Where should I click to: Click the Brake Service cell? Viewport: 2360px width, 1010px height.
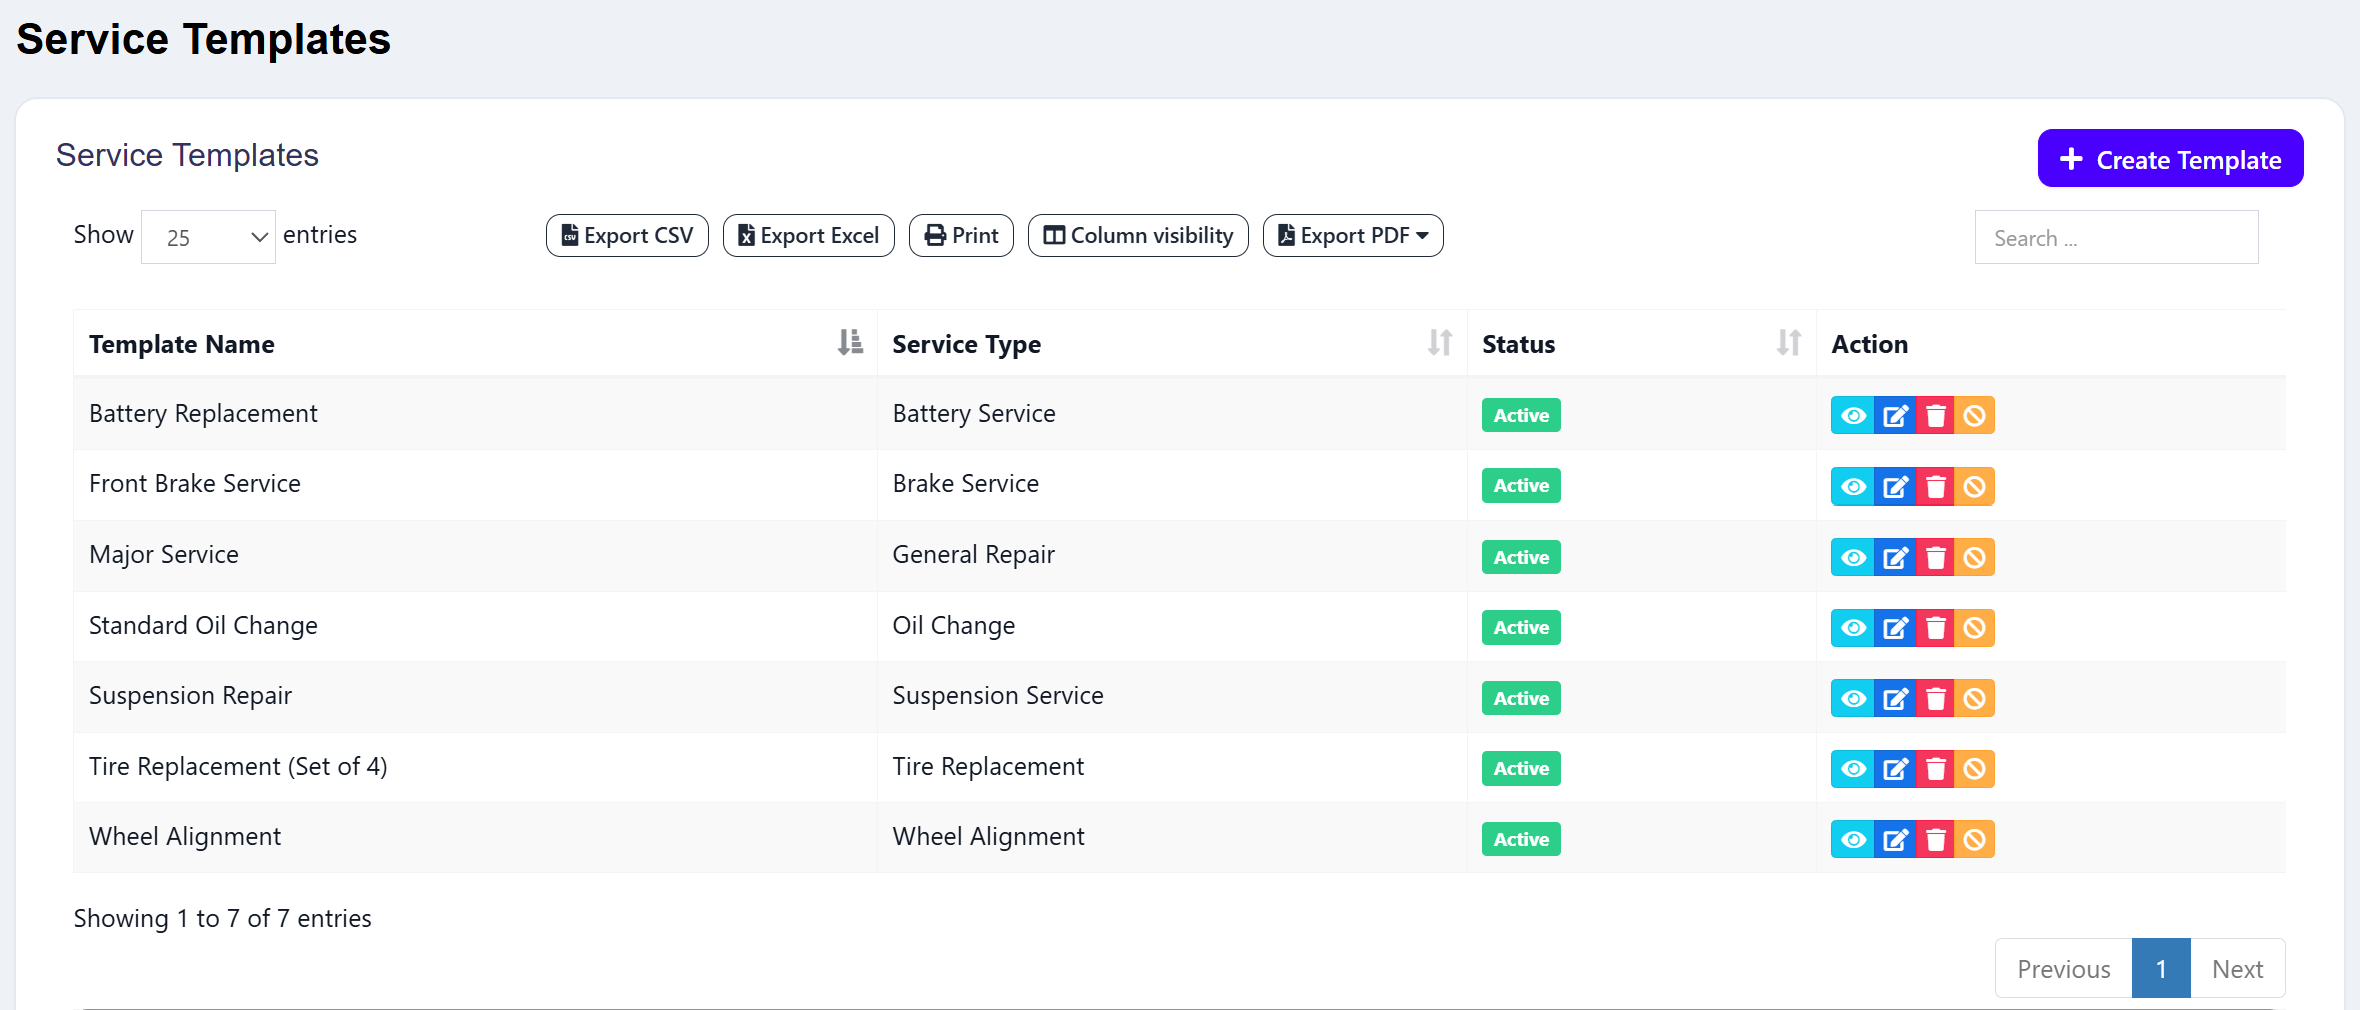tap(1172, 485)
